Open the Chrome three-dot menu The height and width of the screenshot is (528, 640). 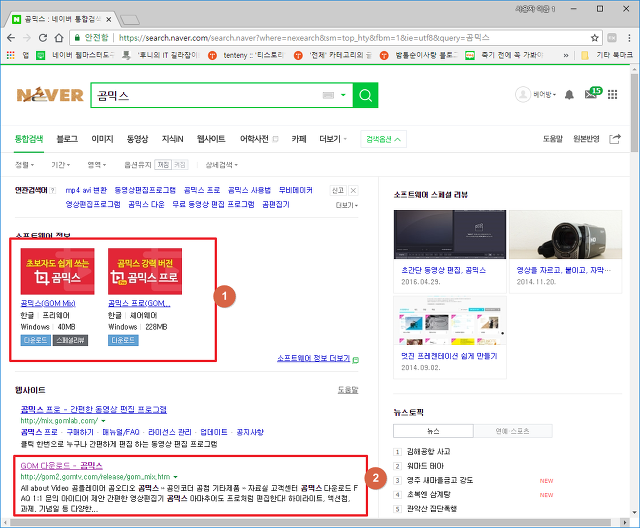click(x=629, y=38)
